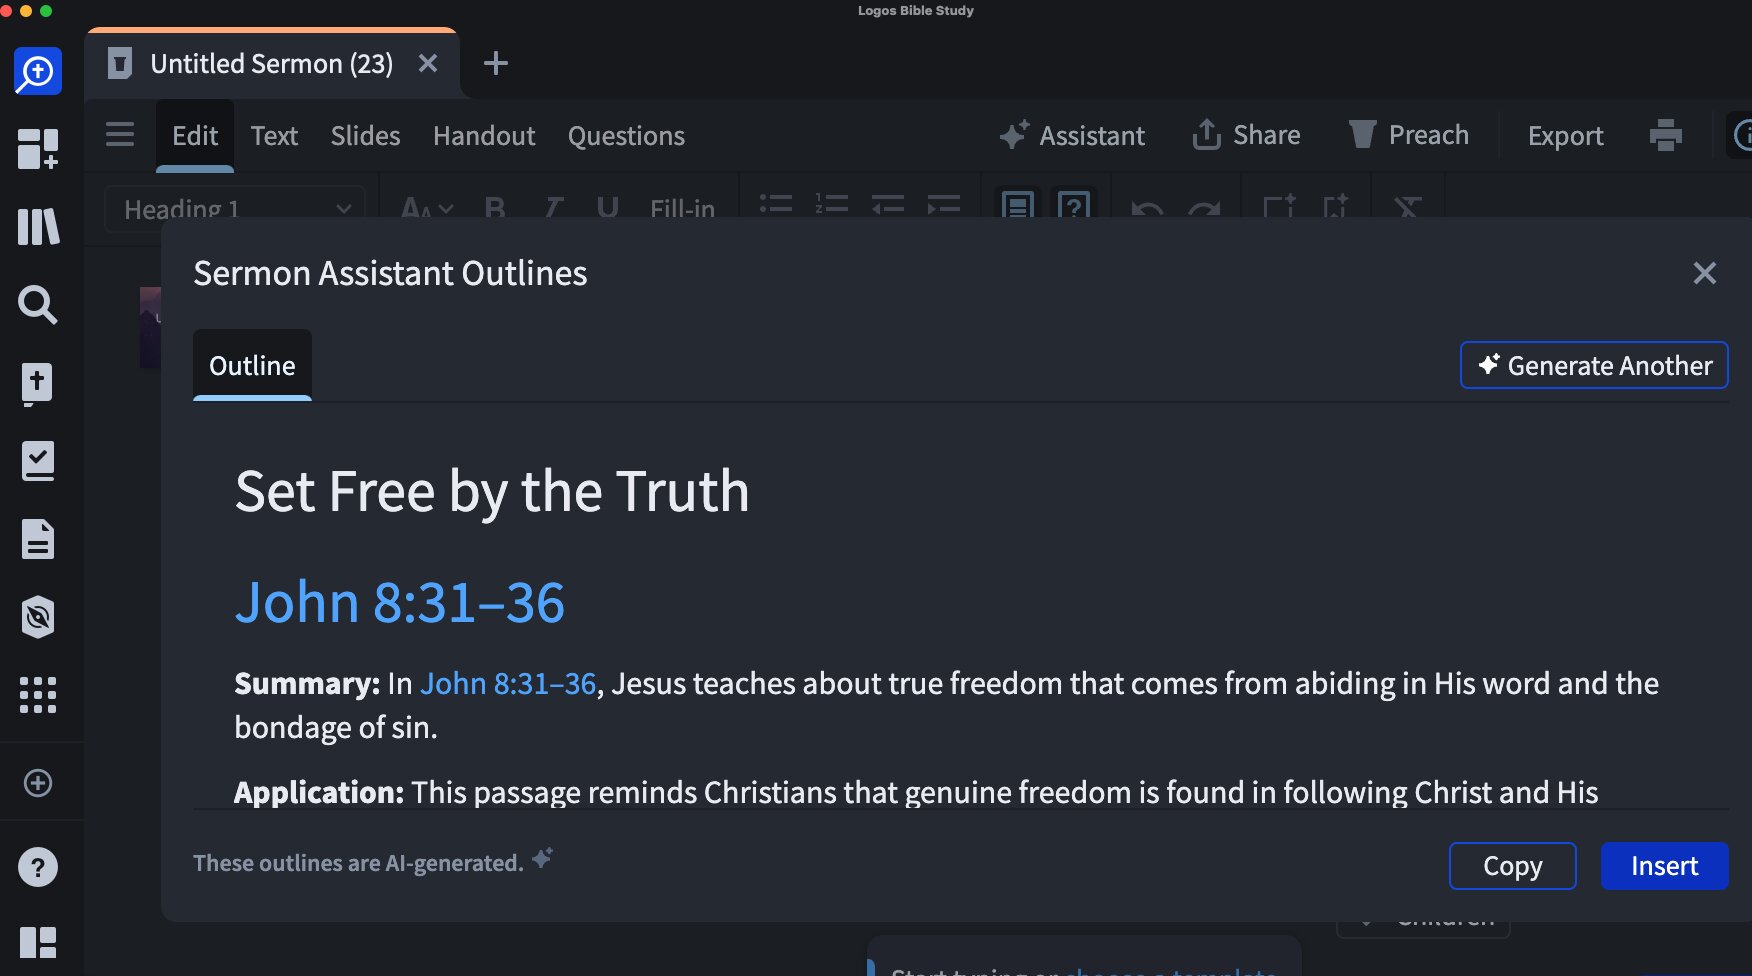Open the Bible cross book sidebar icon
1752x976 pixels.
(x=38, y=383)
